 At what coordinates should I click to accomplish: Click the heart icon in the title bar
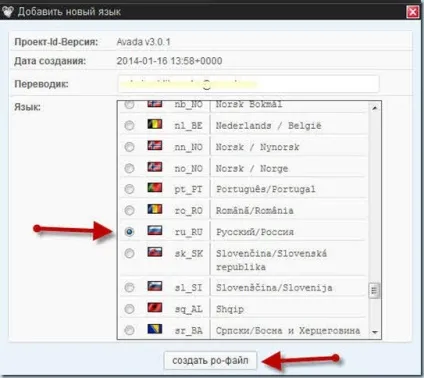pyautogui.click(x=8, y=12)
